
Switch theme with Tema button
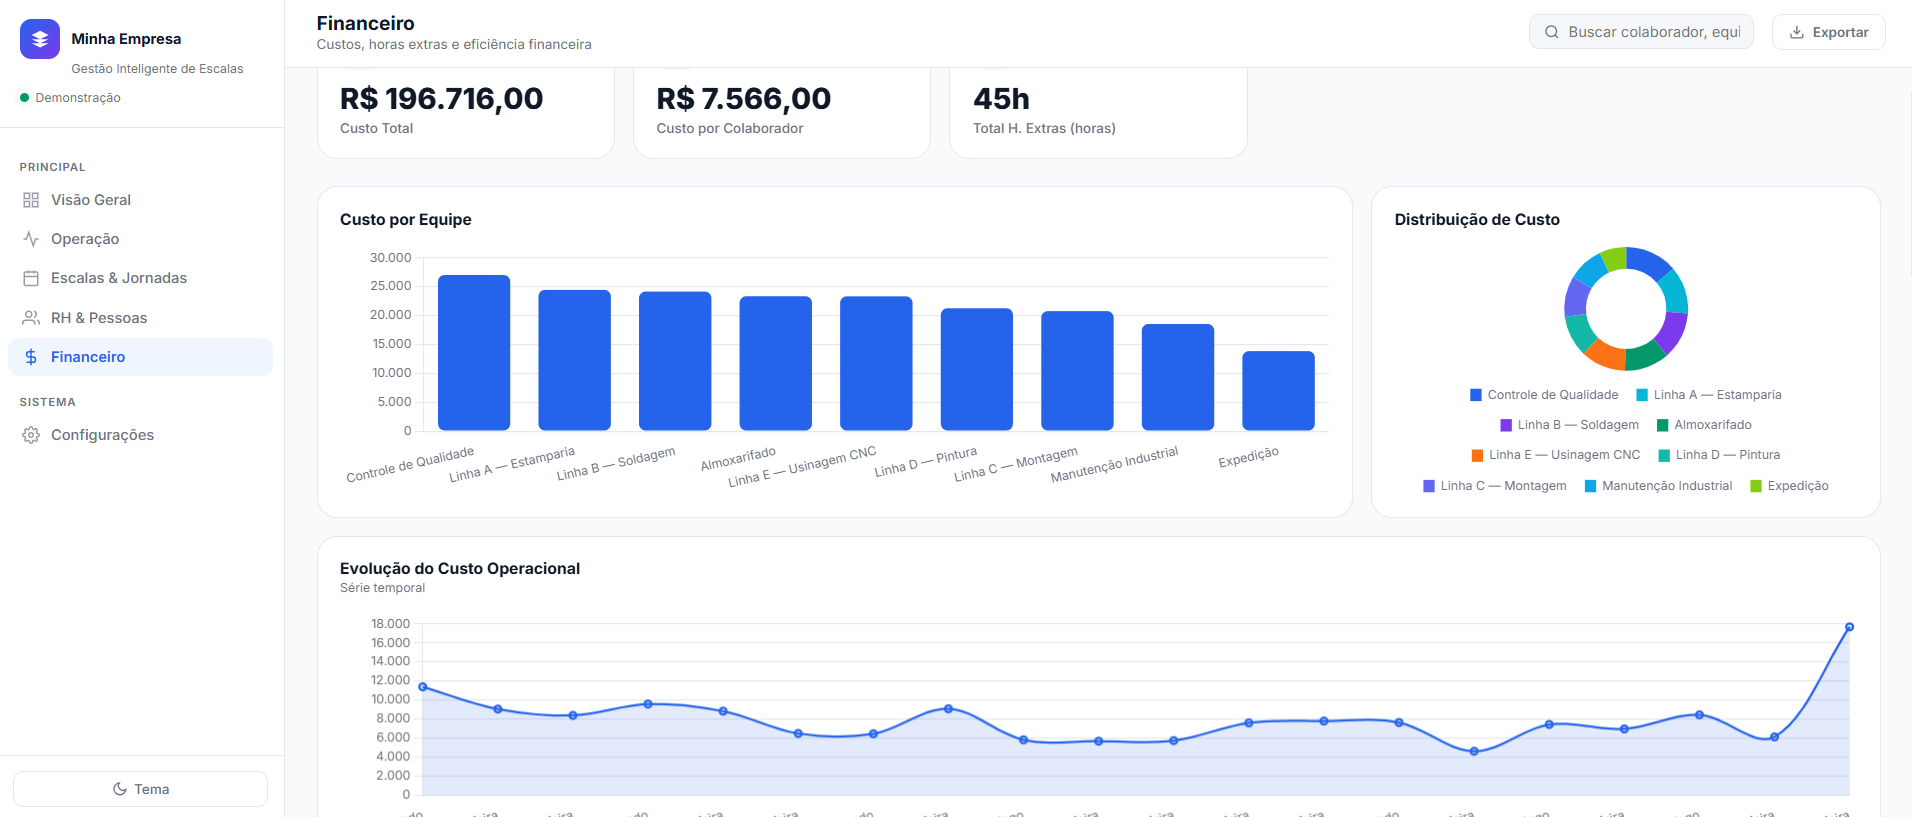tap(140, 789)
